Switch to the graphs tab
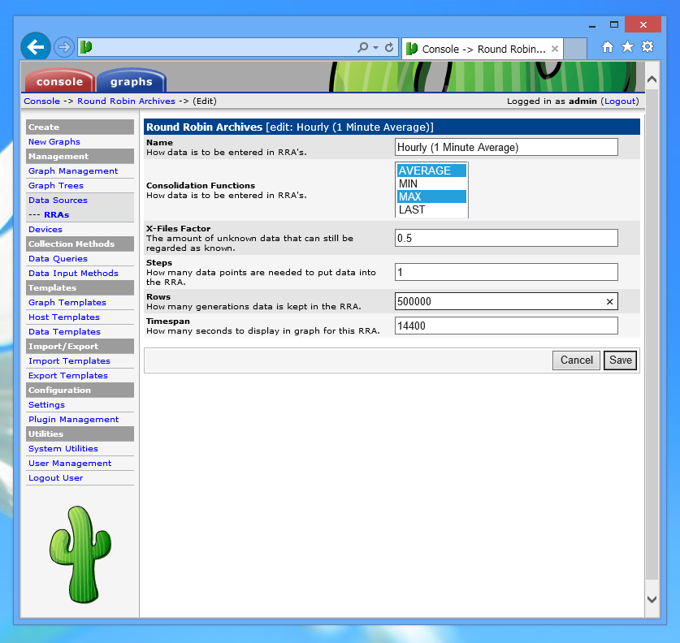Image resolution: width=680 pixels, height=643 pixels. click(131, 81)
